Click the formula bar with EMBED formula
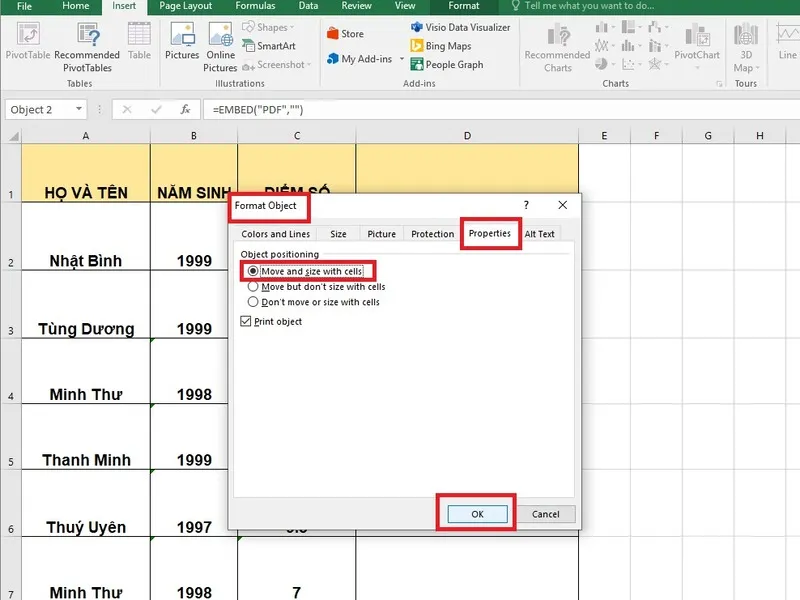The image size is (800, 600). click(x=500, y=110)
